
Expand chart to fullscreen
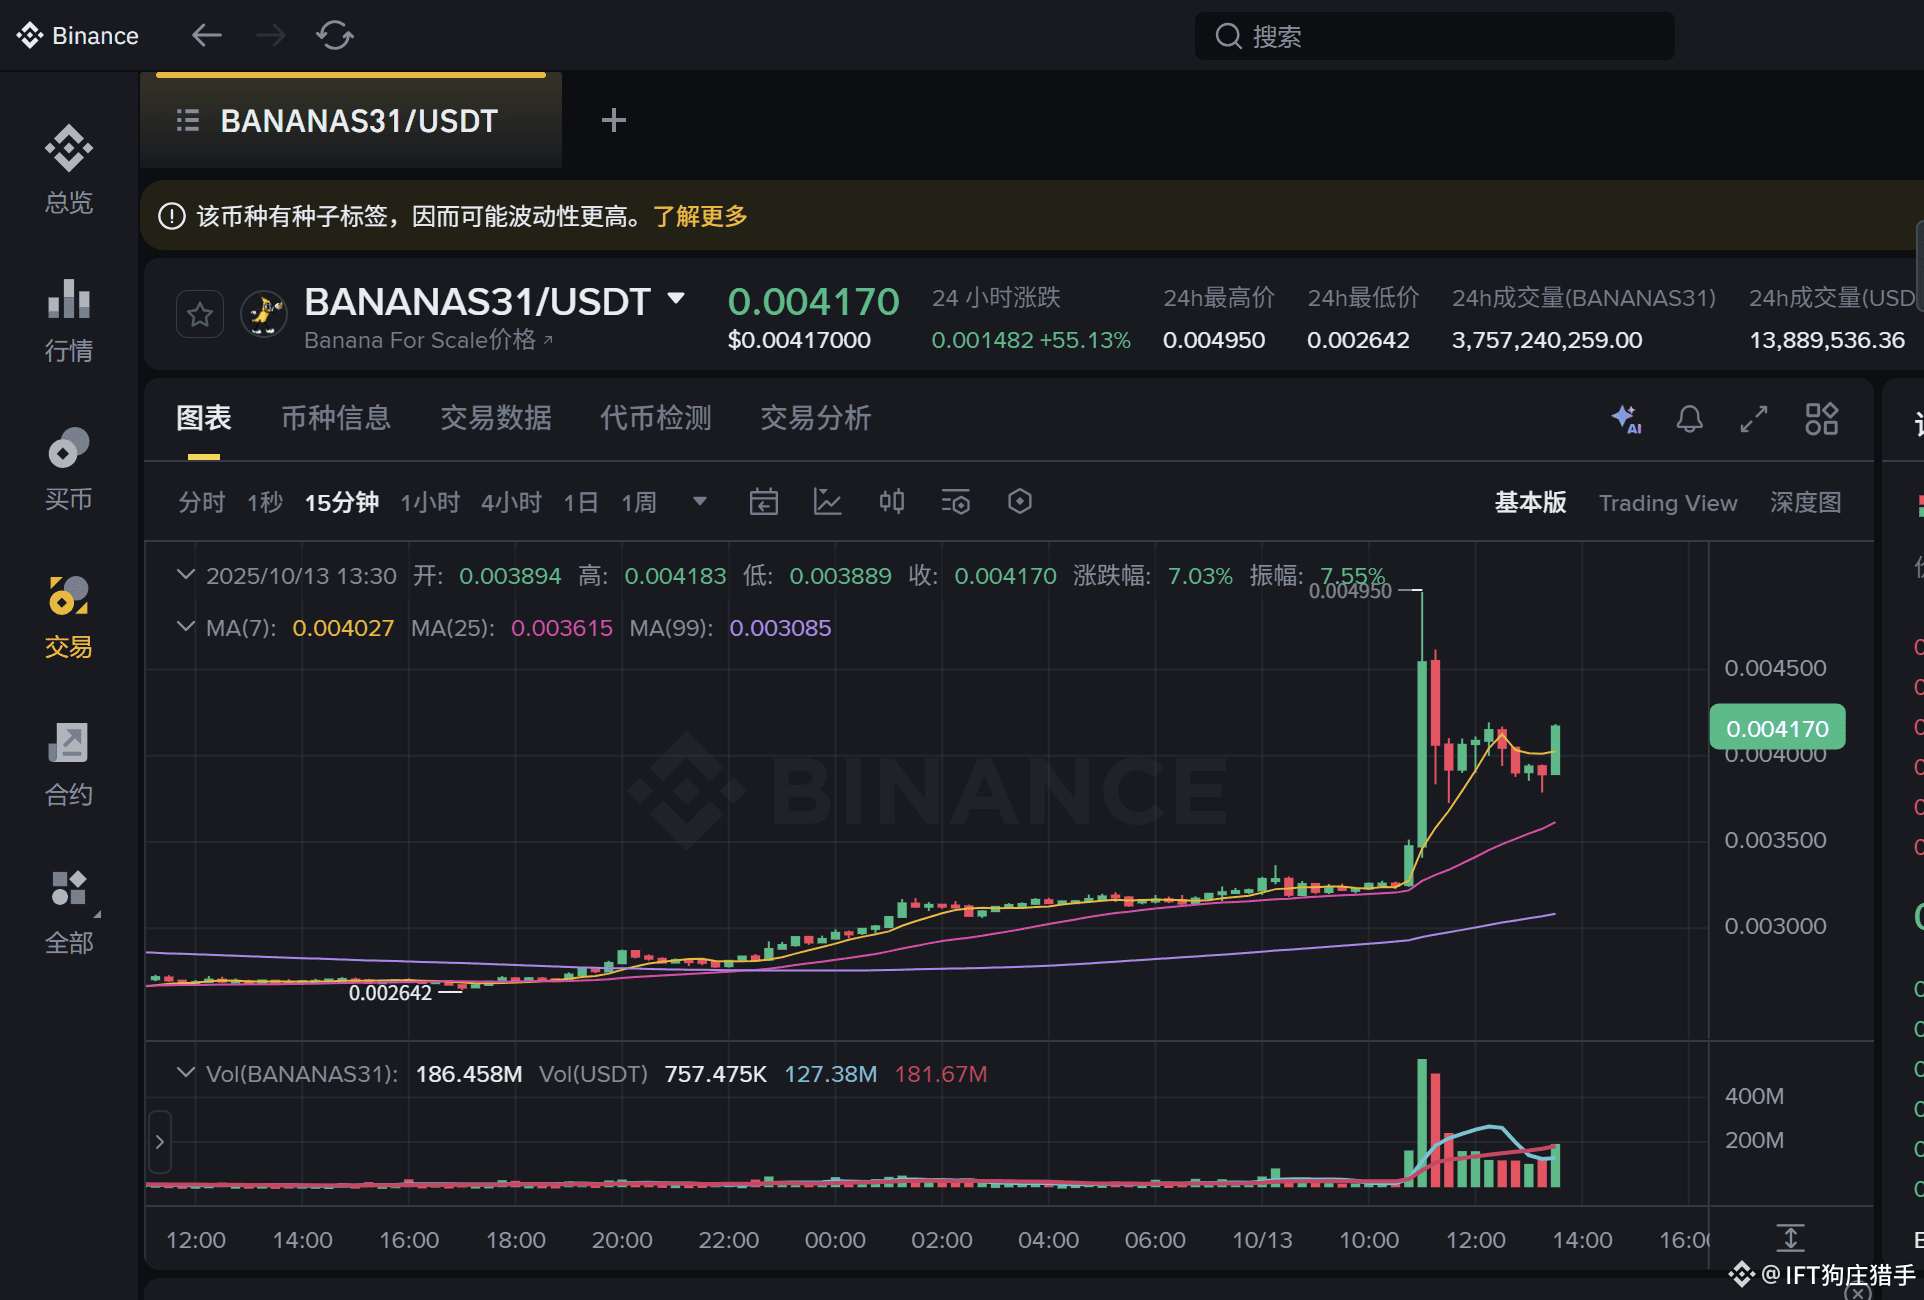pos(1754,419)
